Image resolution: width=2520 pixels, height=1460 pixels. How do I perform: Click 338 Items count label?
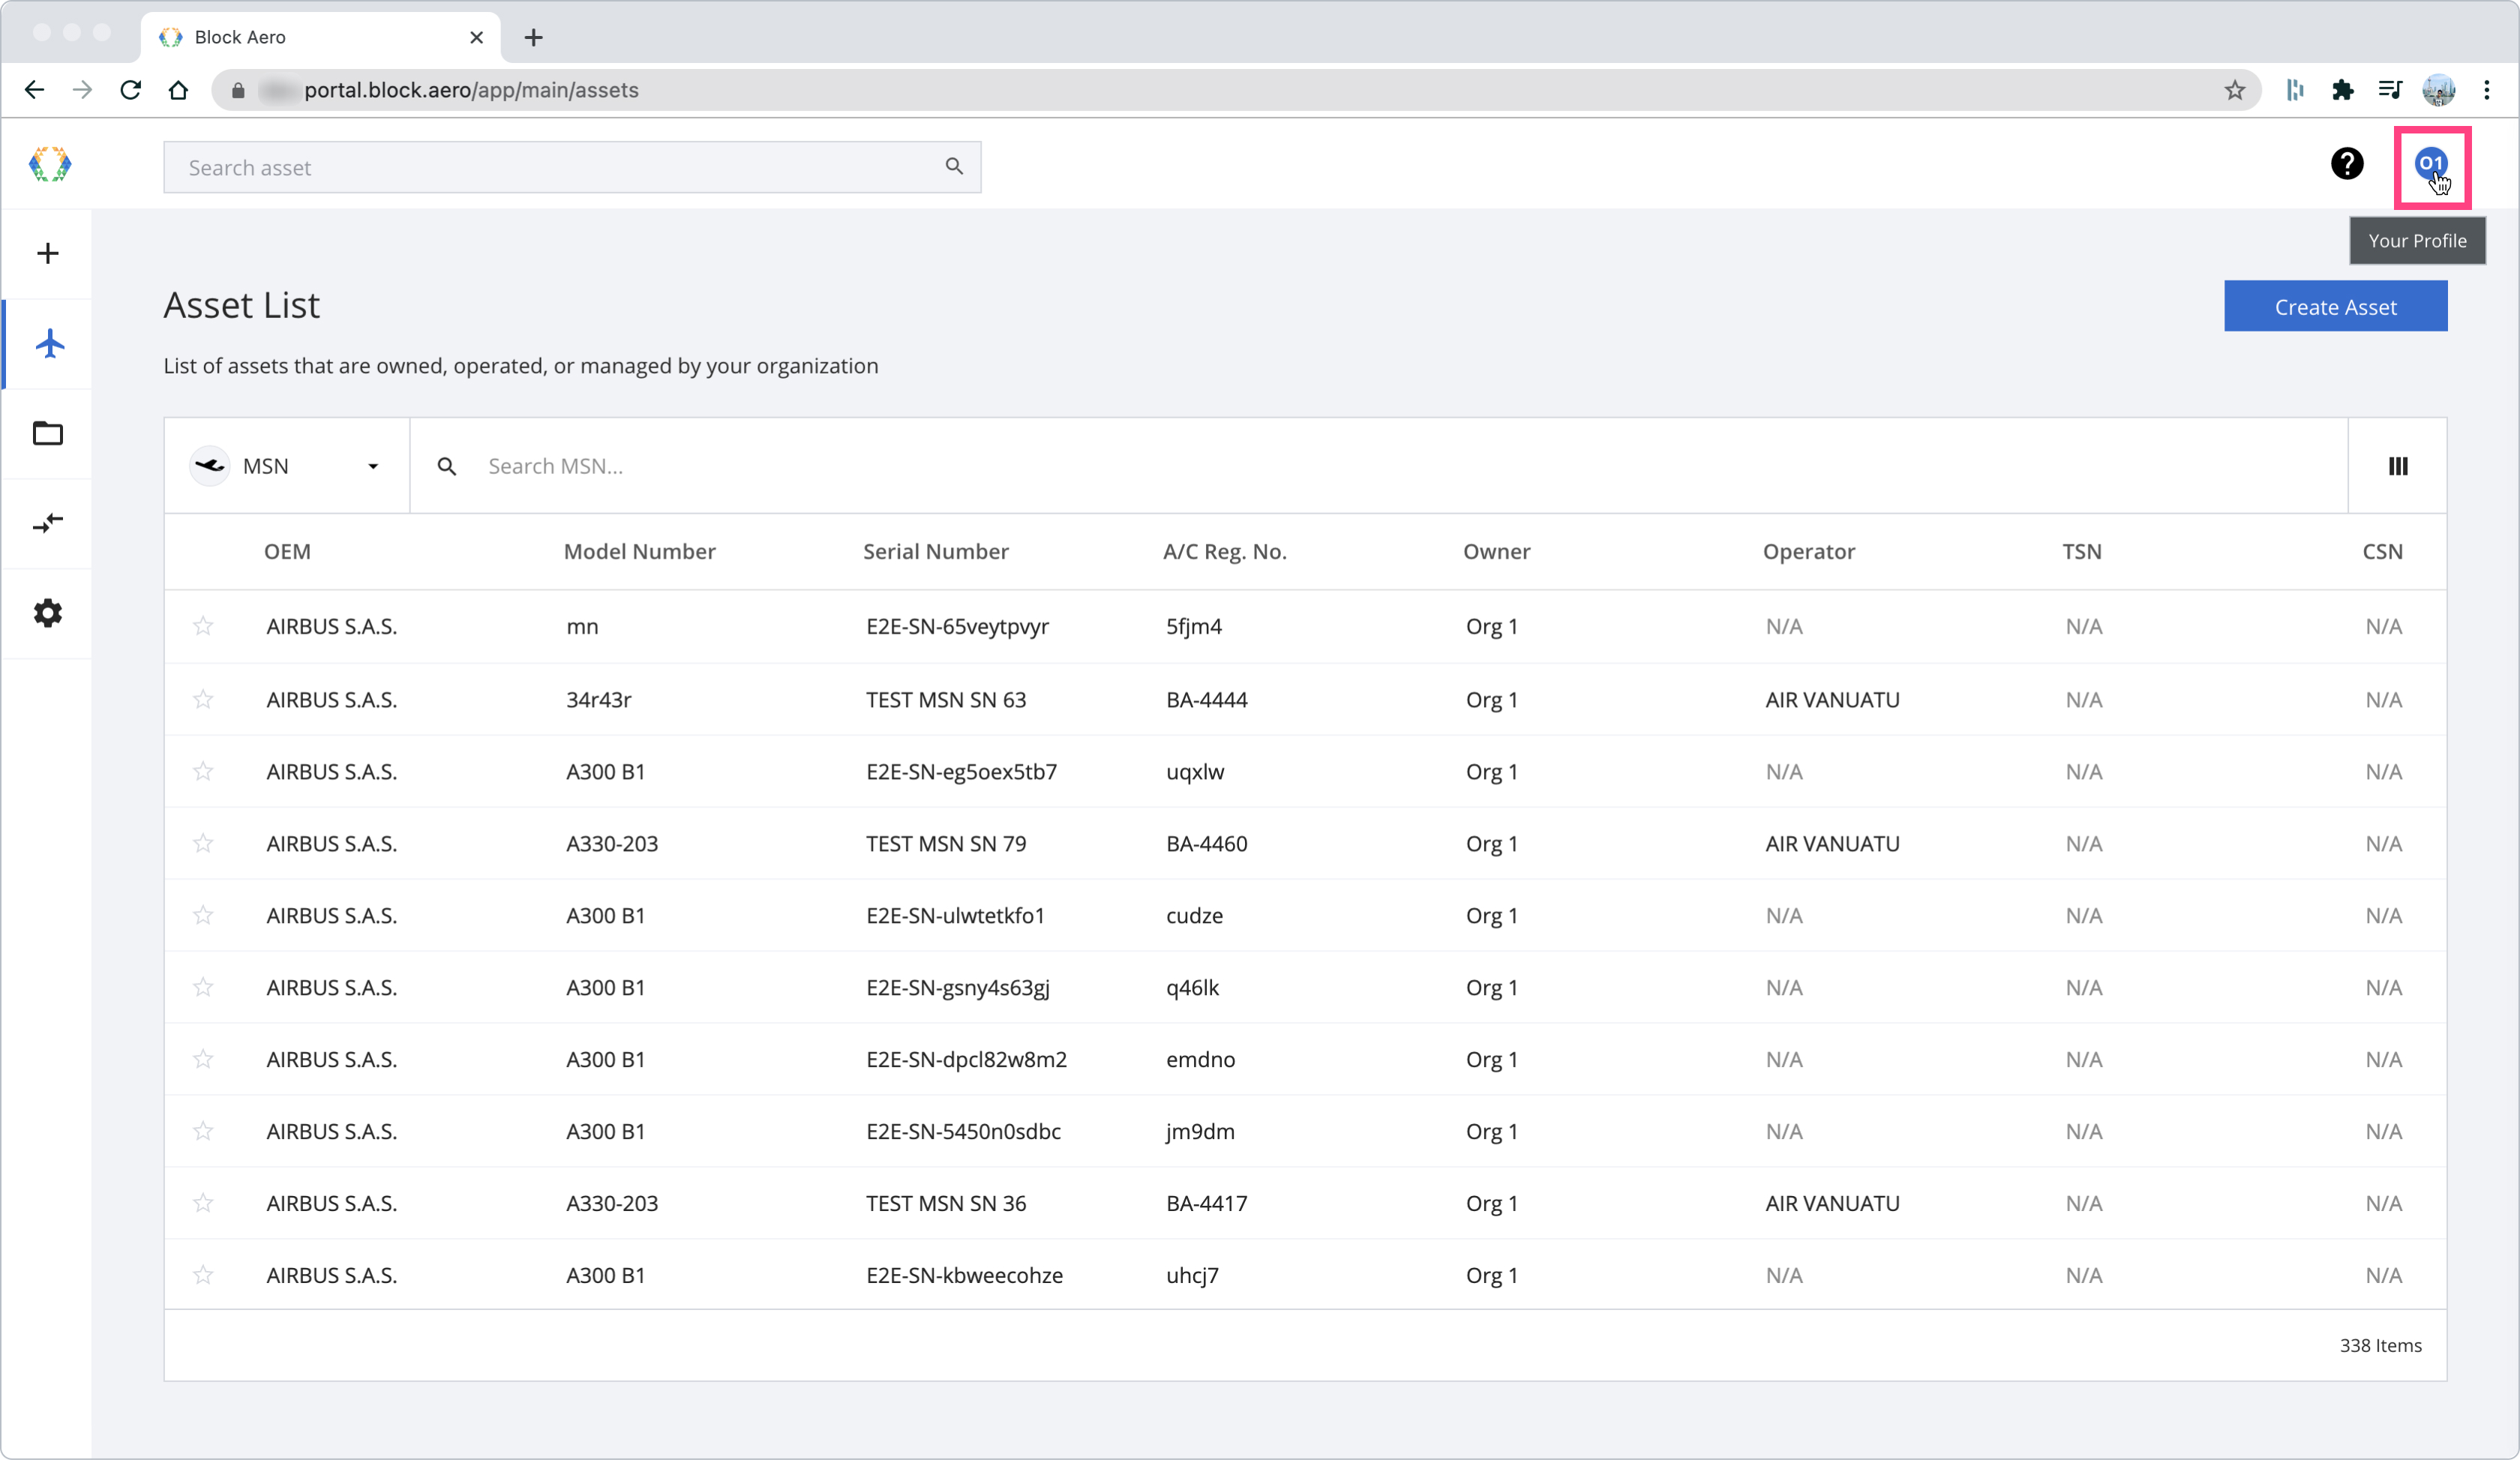point(2380,1345)
